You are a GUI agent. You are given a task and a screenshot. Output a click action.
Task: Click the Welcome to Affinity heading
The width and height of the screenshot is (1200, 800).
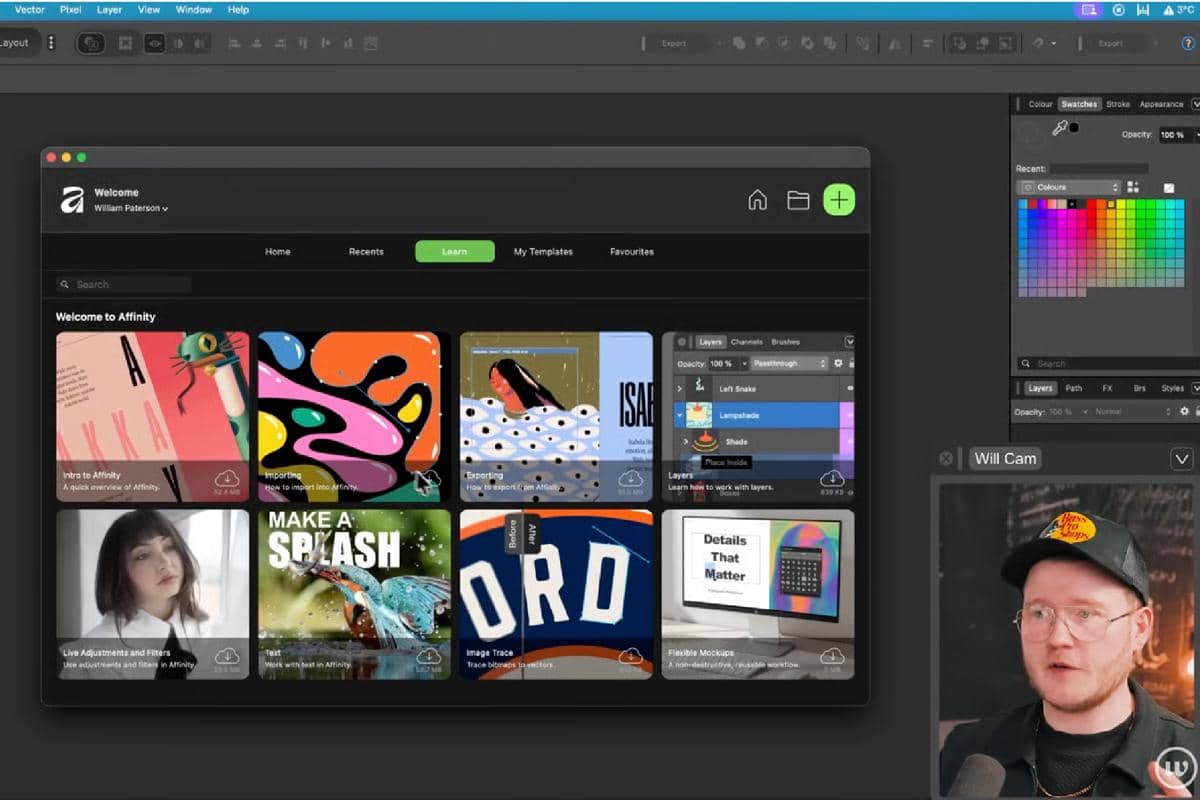coord(105,316)
